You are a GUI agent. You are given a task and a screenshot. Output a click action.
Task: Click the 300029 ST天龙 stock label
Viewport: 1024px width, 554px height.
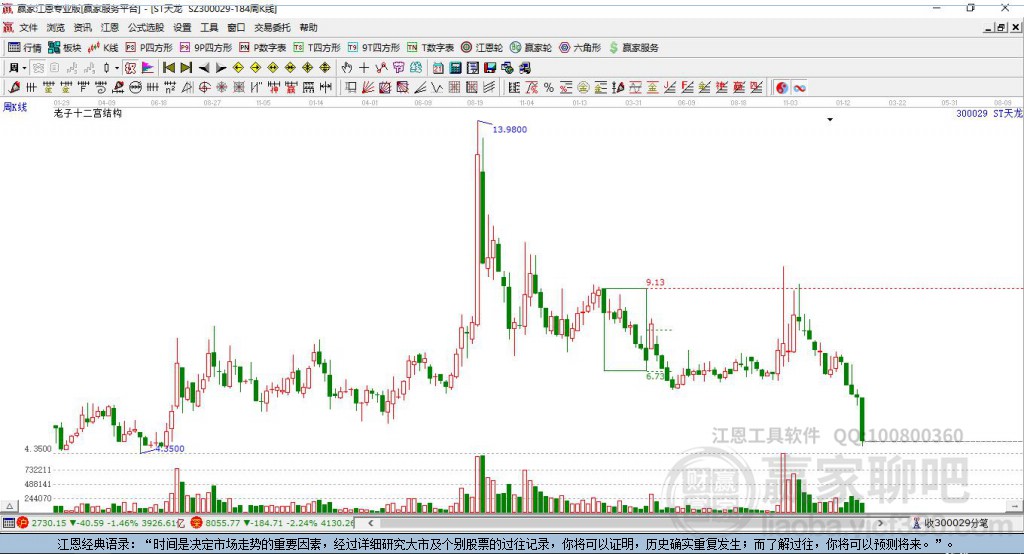click(x=989, y=113)
